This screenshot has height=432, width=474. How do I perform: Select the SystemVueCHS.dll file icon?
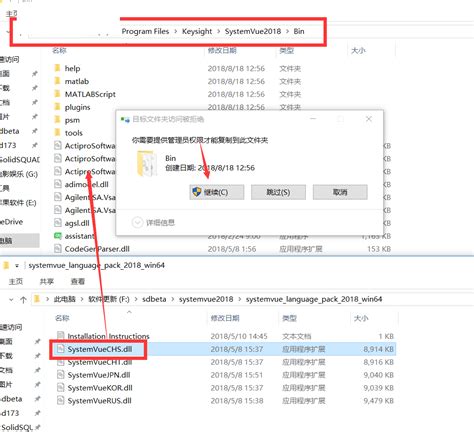[x=60, y=349]
